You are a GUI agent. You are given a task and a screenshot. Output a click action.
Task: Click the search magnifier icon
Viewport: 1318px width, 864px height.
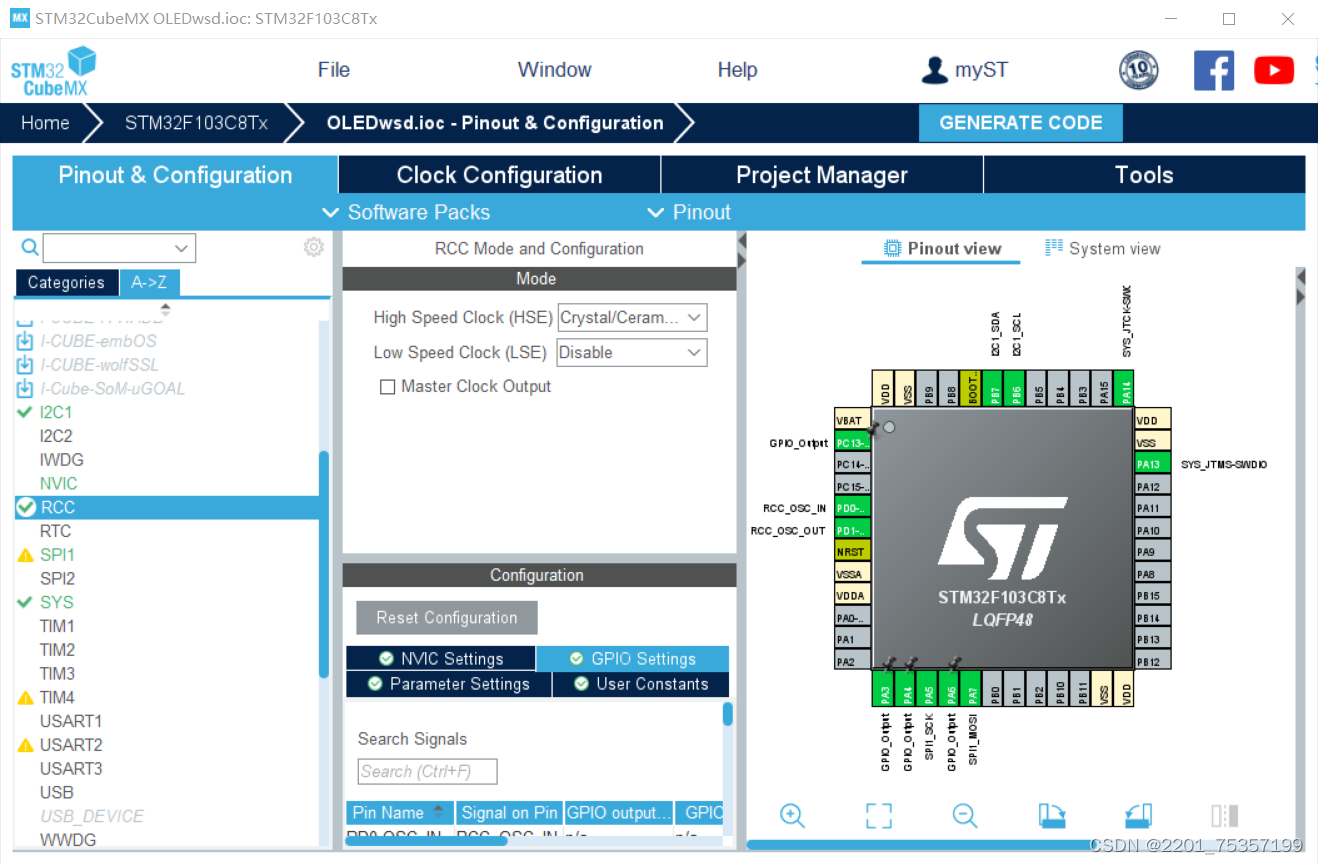[x=30, y=247]
